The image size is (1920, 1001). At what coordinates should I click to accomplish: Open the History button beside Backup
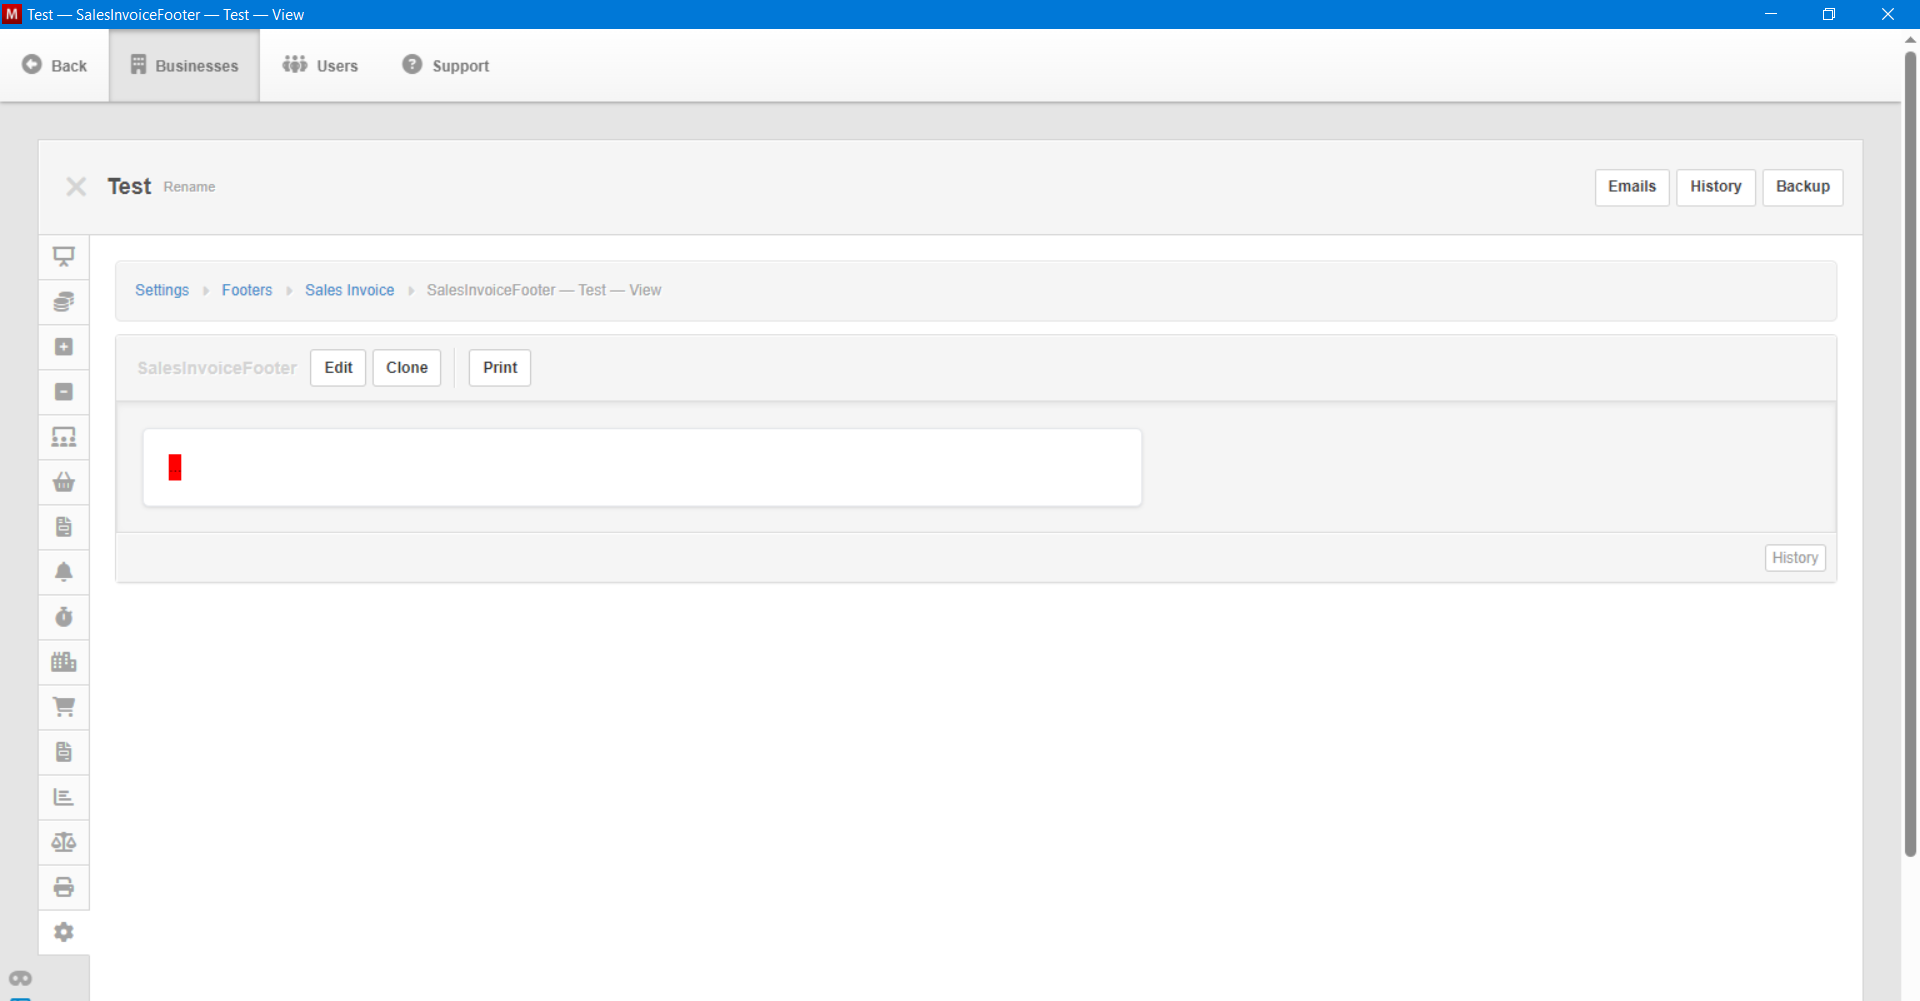click(1716, 187)
